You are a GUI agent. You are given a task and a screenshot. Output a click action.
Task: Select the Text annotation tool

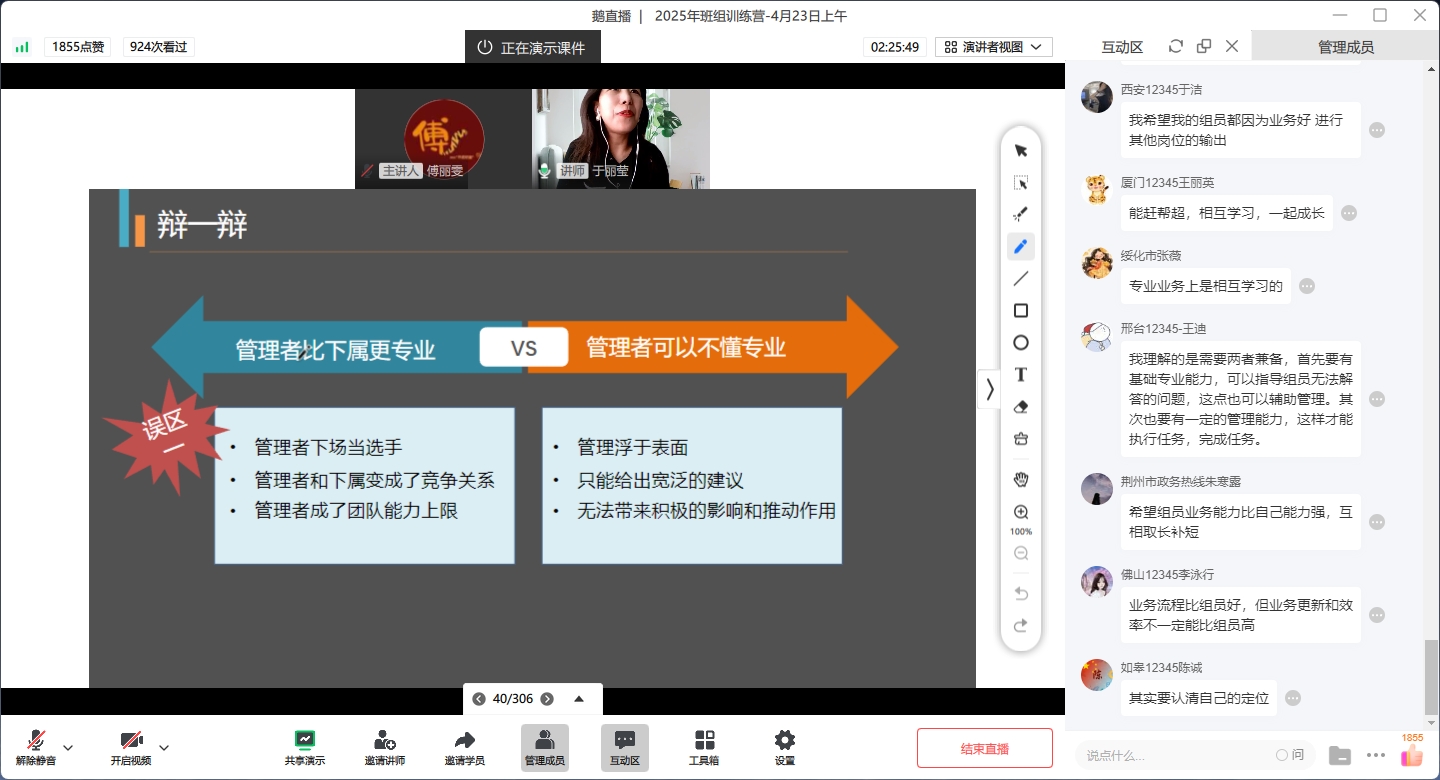pos(1021,375)
